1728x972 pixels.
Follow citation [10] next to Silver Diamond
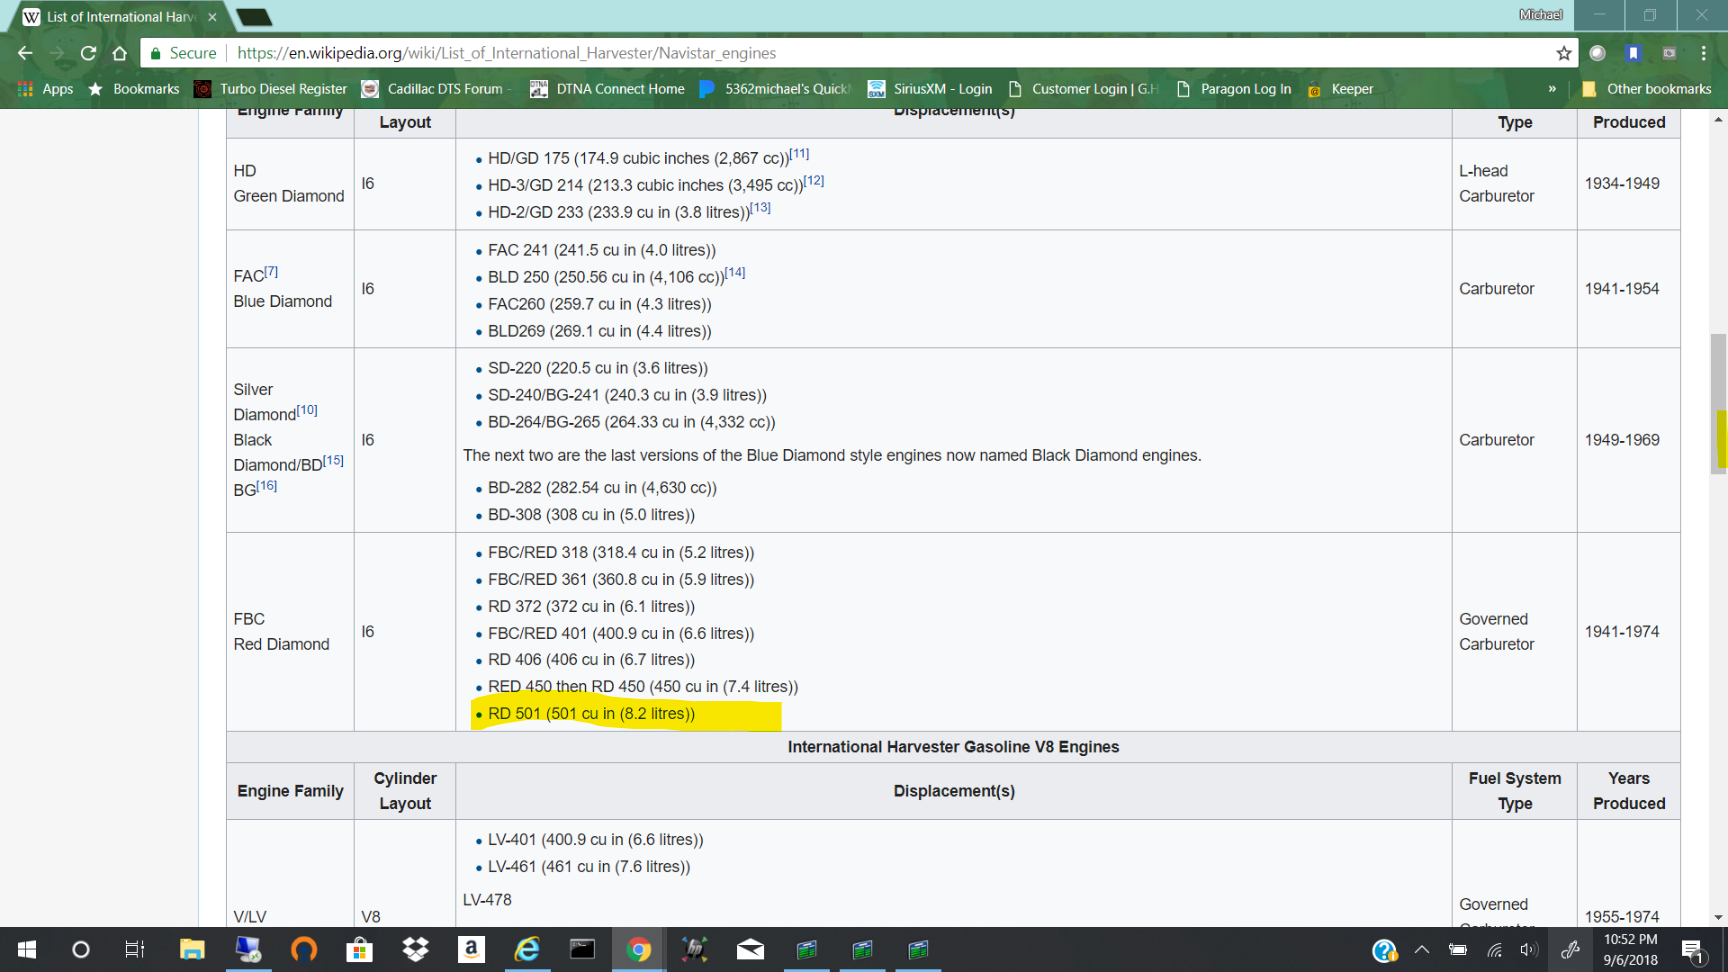pos(307,410)
